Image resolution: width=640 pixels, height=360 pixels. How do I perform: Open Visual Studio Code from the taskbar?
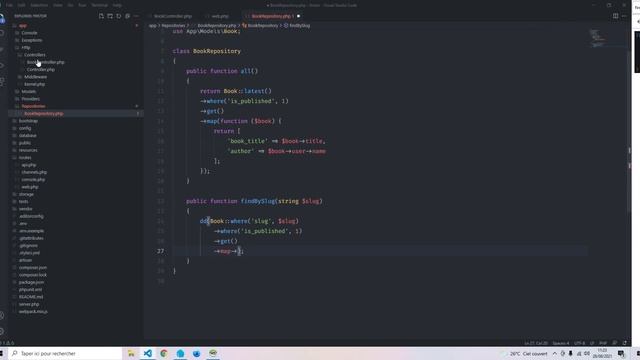click(148, 353)
